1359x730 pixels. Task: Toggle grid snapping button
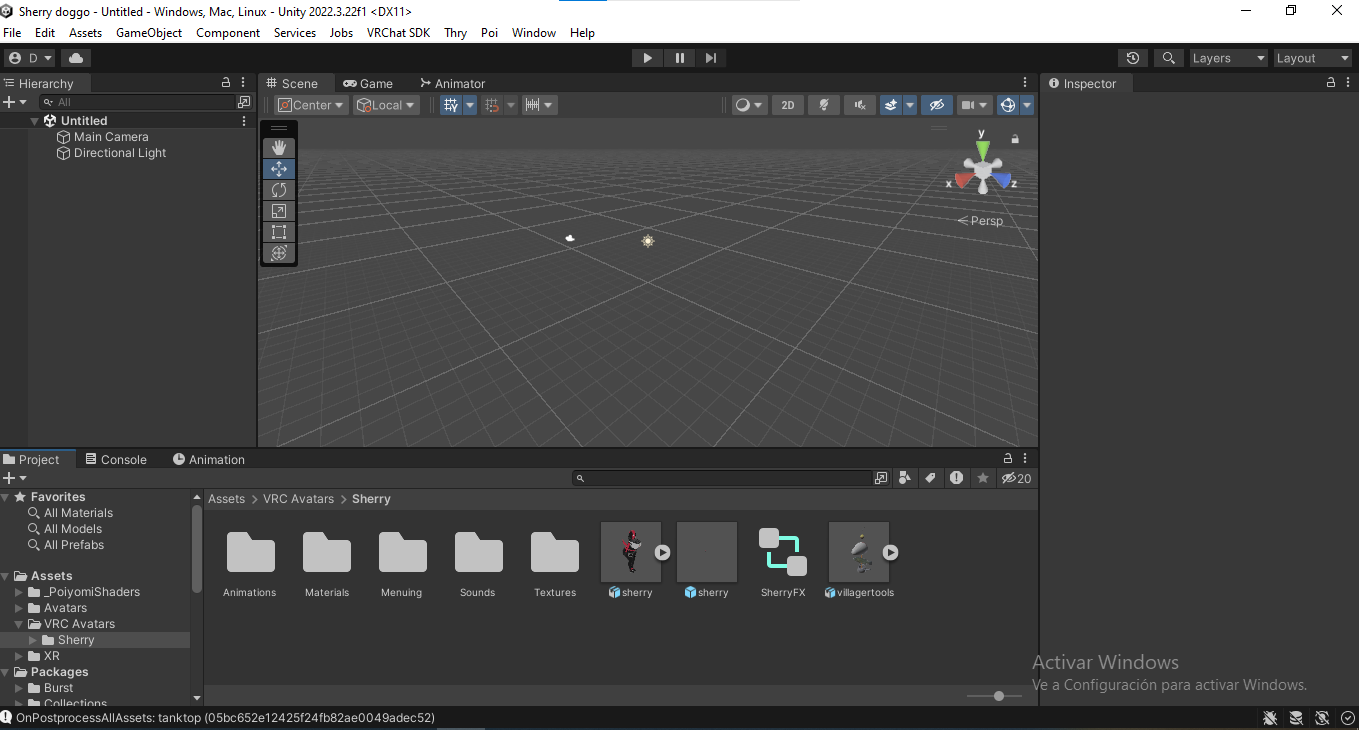(x=491, y=105)
